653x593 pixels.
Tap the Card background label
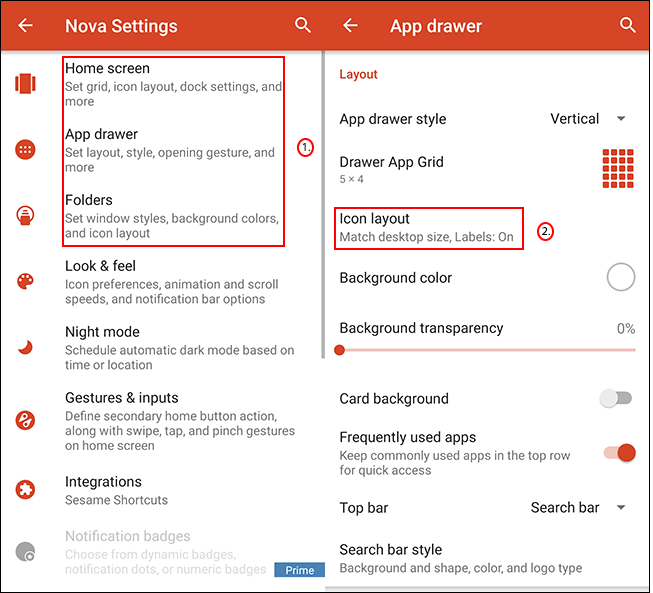[x=394, y=399]
